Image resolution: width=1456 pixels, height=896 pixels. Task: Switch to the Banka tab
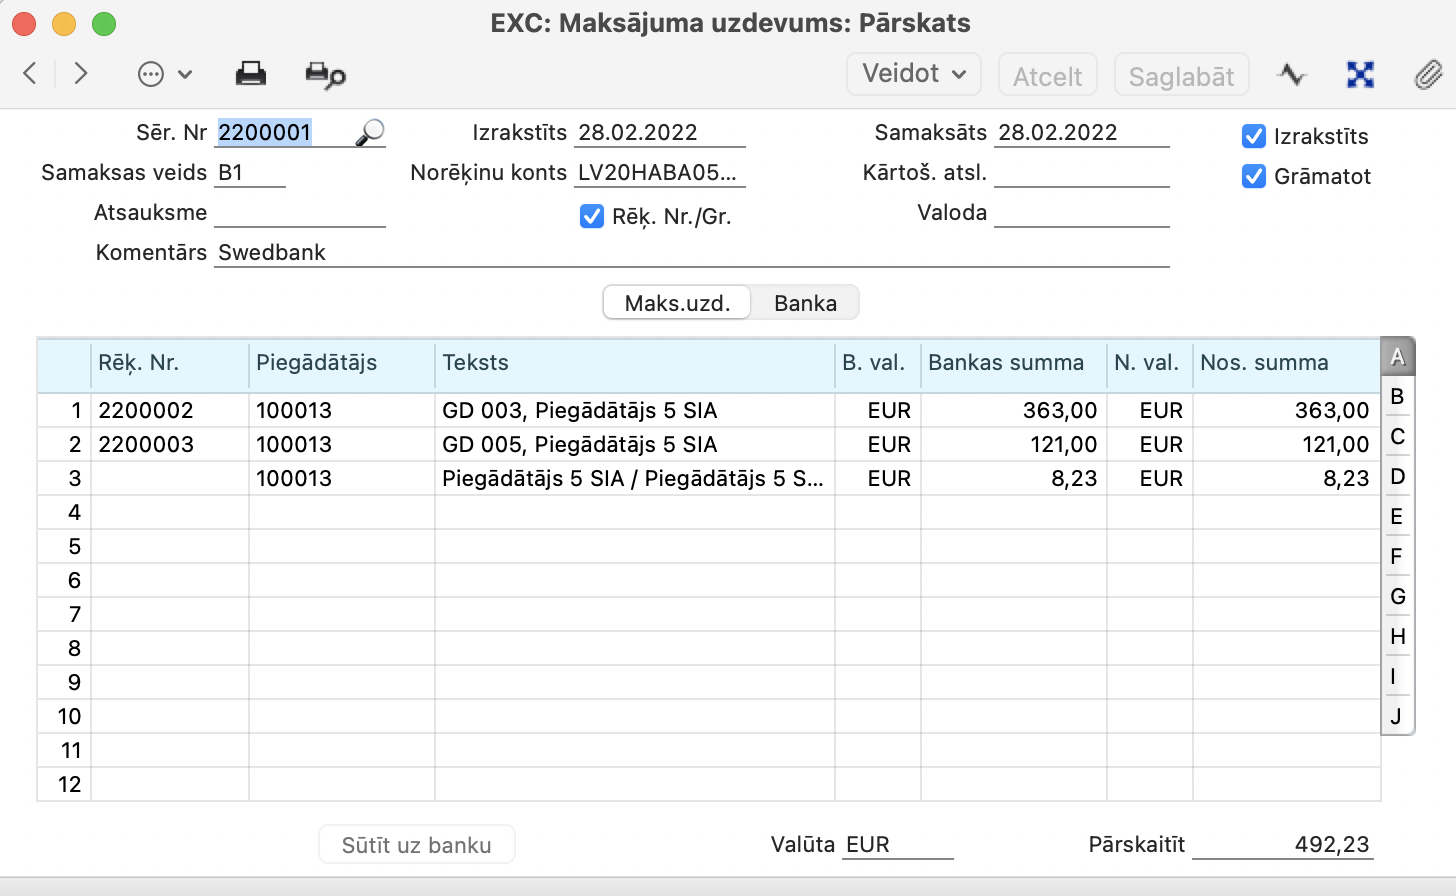(x=805, y=303)
